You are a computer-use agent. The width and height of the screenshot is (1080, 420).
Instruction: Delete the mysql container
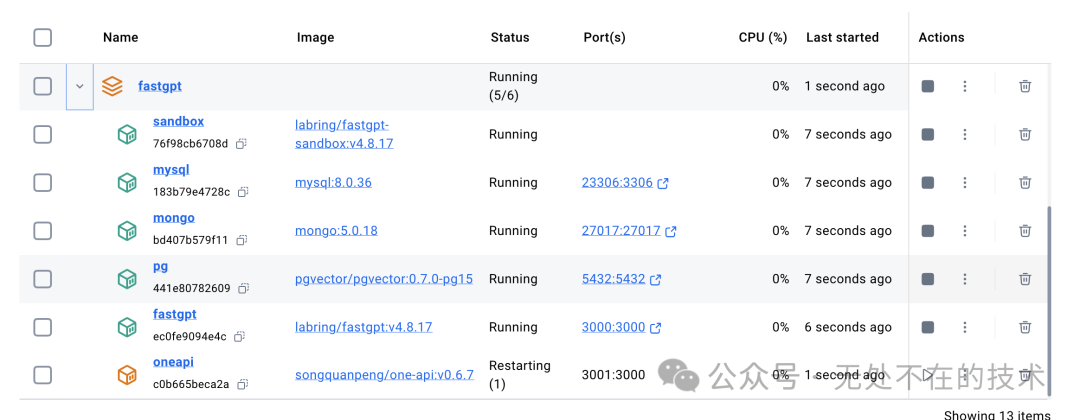[1025, 182]
